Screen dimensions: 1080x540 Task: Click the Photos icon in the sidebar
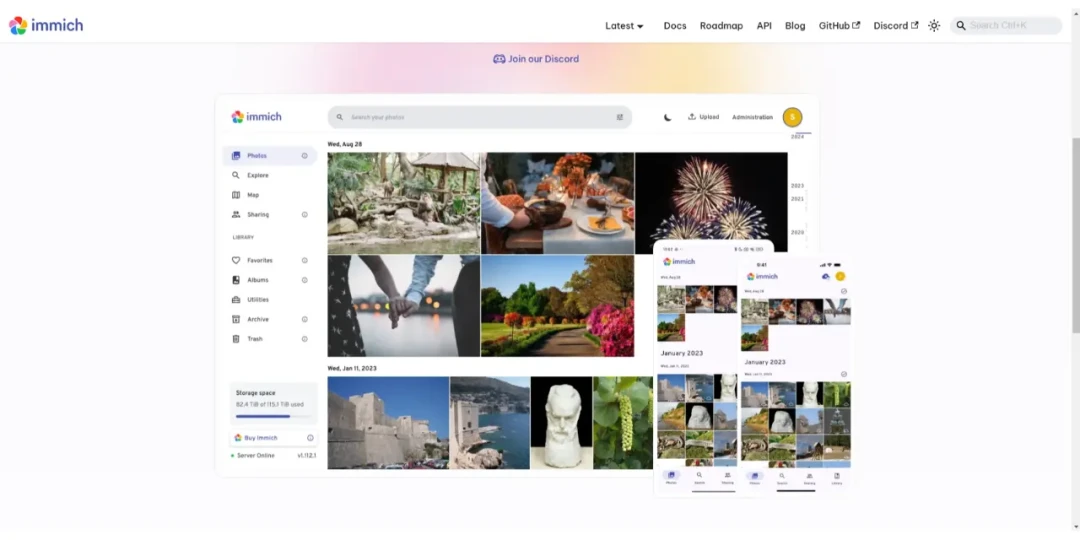tap(236, 156)
